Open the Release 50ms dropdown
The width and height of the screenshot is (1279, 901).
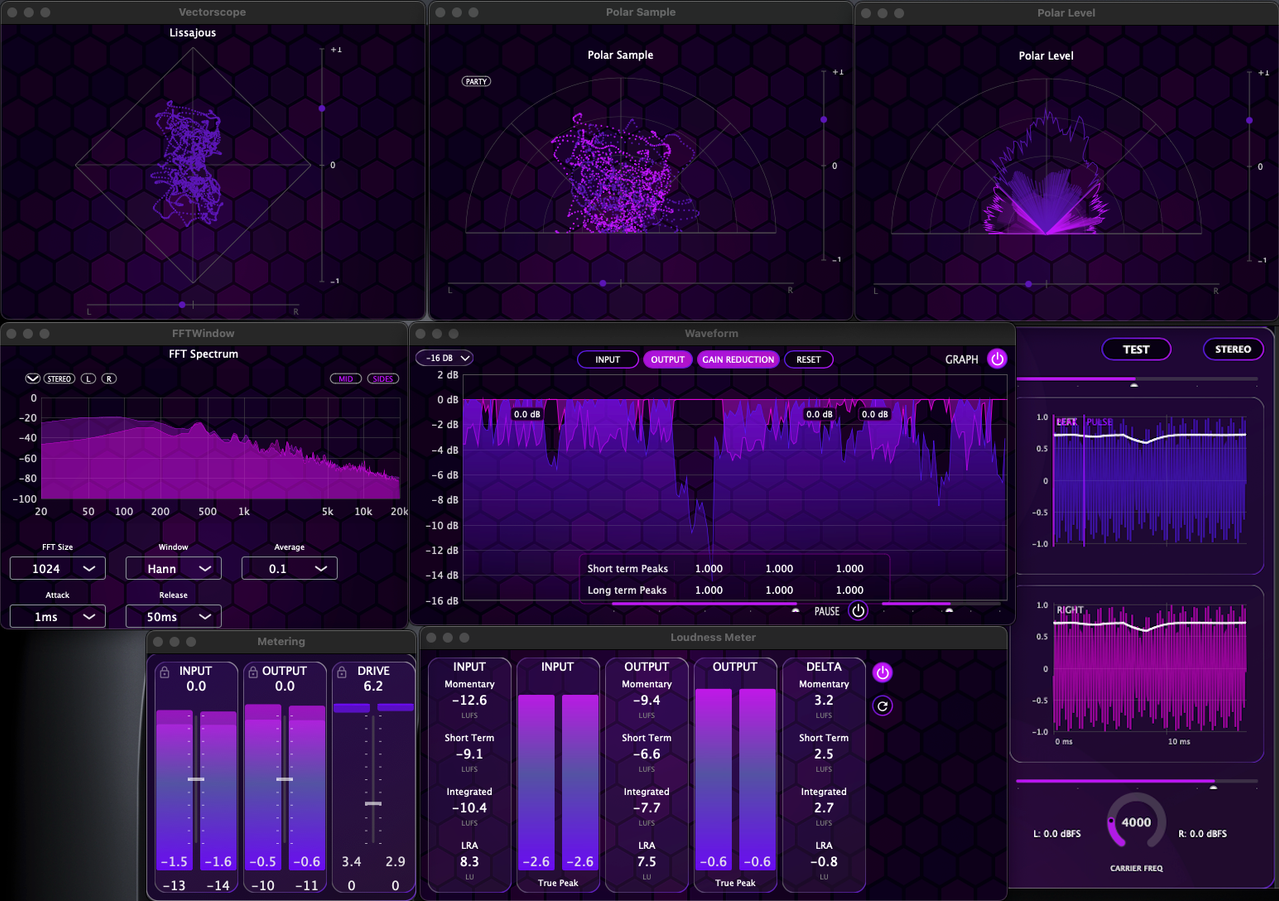pyautogui.click(x=174, y=617)
